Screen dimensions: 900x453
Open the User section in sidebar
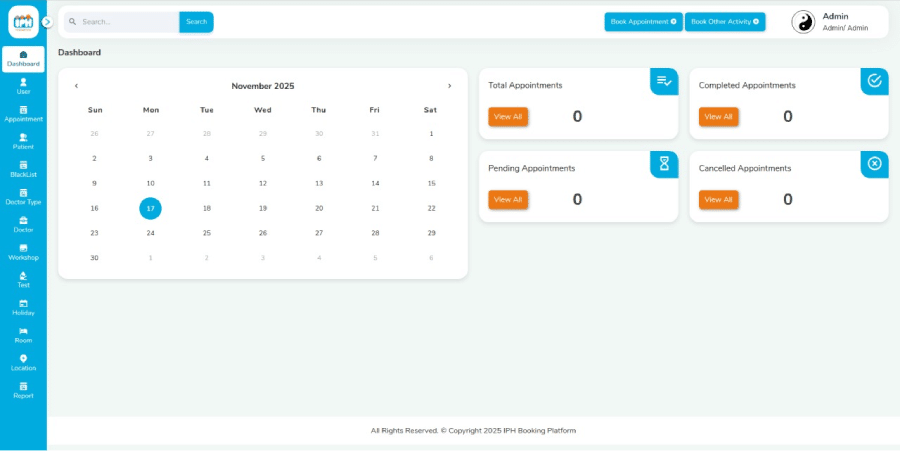tap(23, 87)
